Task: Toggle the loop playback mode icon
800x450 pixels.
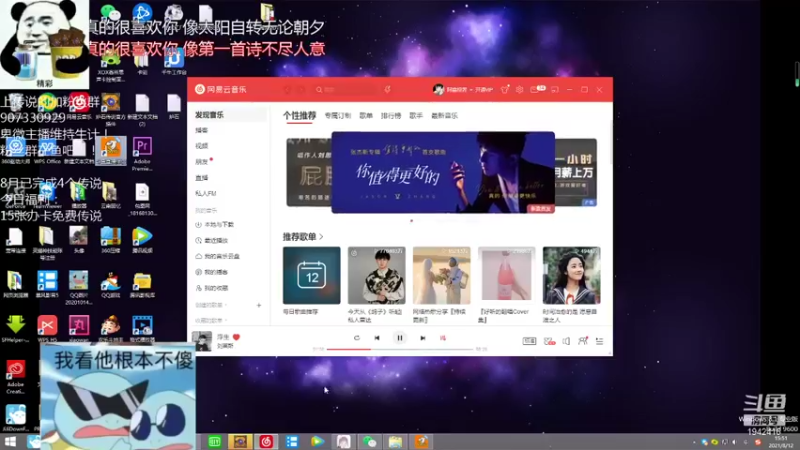Action: tap(357, 338)
